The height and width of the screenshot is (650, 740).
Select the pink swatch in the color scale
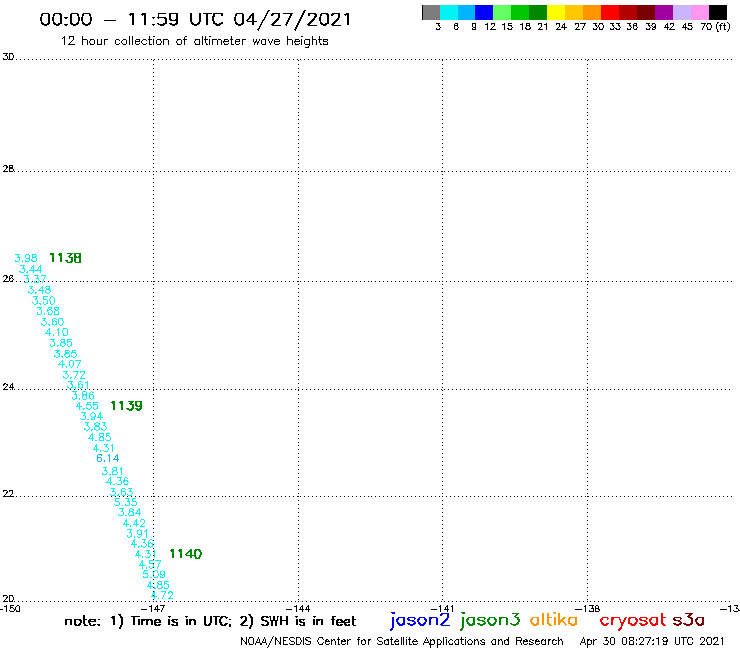pos(700,12)
